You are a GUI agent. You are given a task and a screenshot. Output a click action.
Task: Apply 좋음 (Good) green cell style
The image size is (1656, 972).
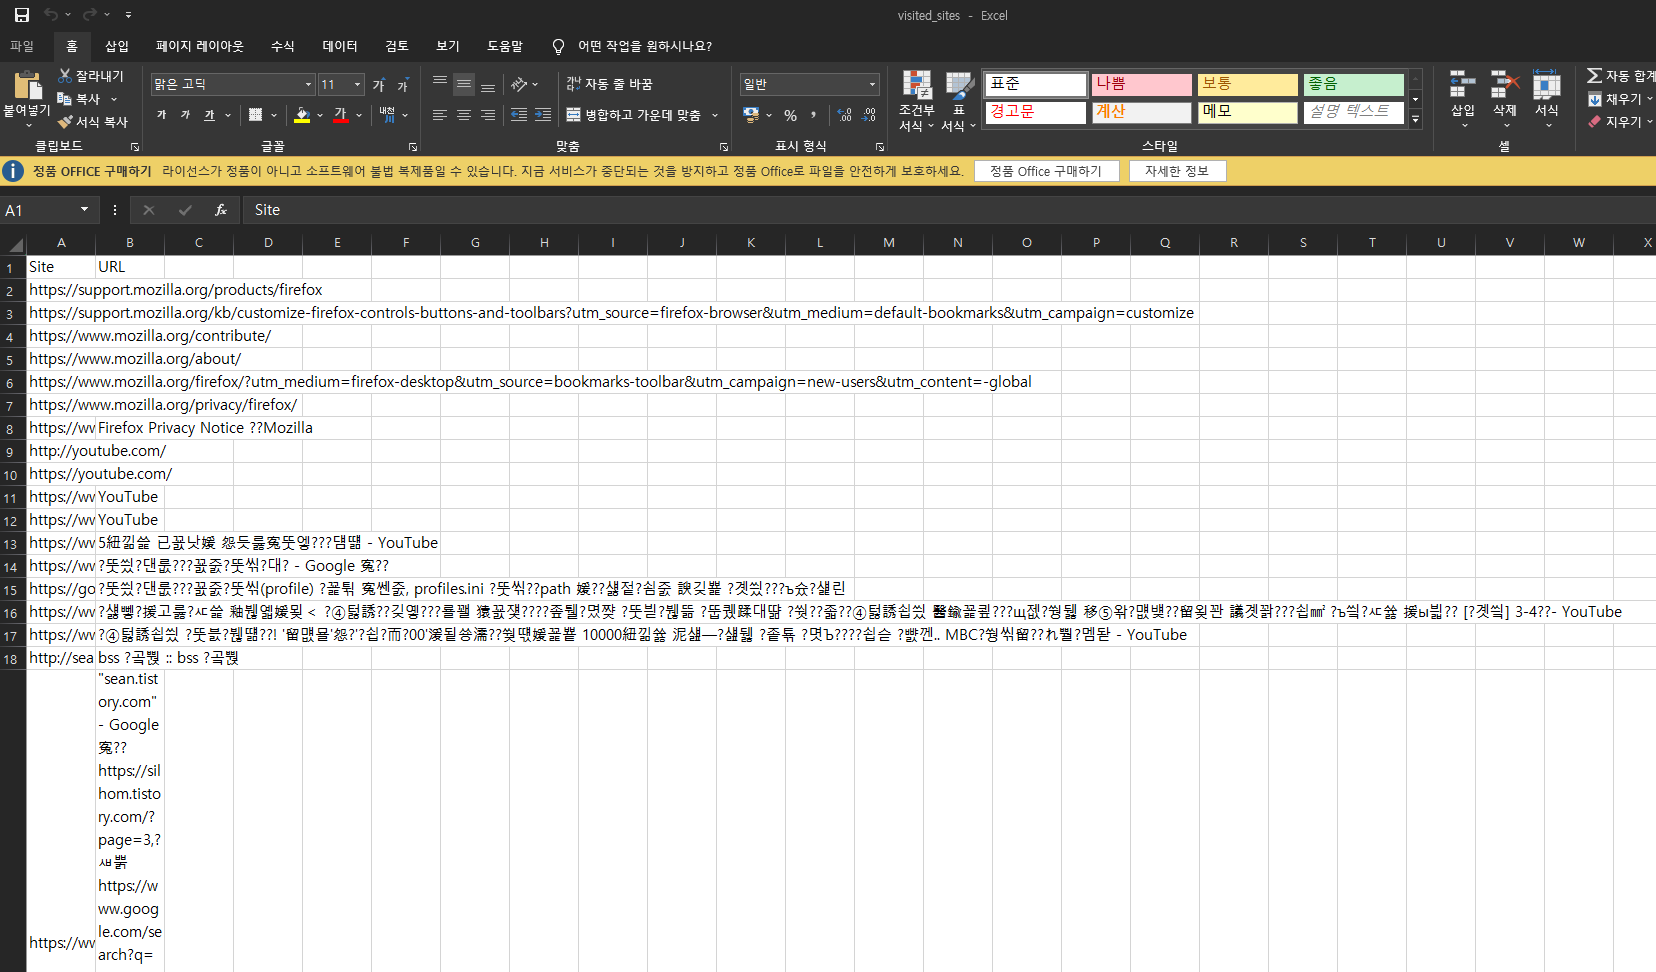point(1353,84)
